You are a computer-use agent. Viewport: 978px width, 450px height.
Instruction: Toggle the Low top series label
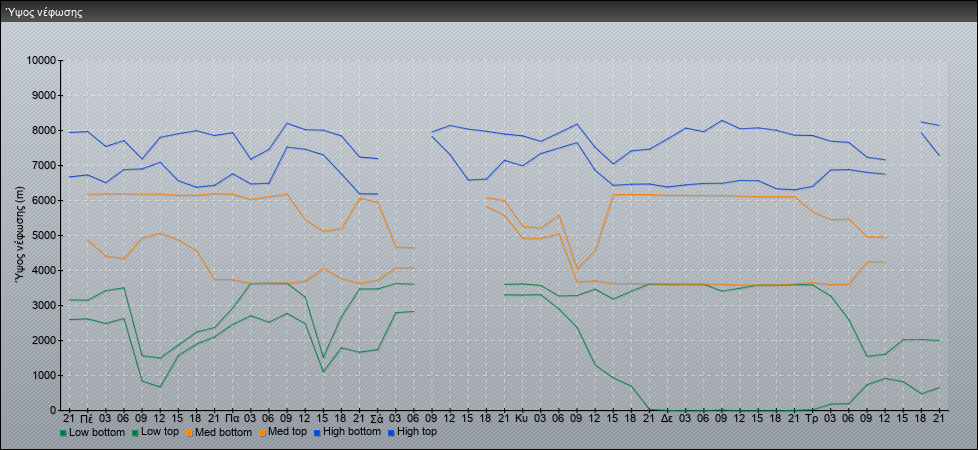[160, 433]
